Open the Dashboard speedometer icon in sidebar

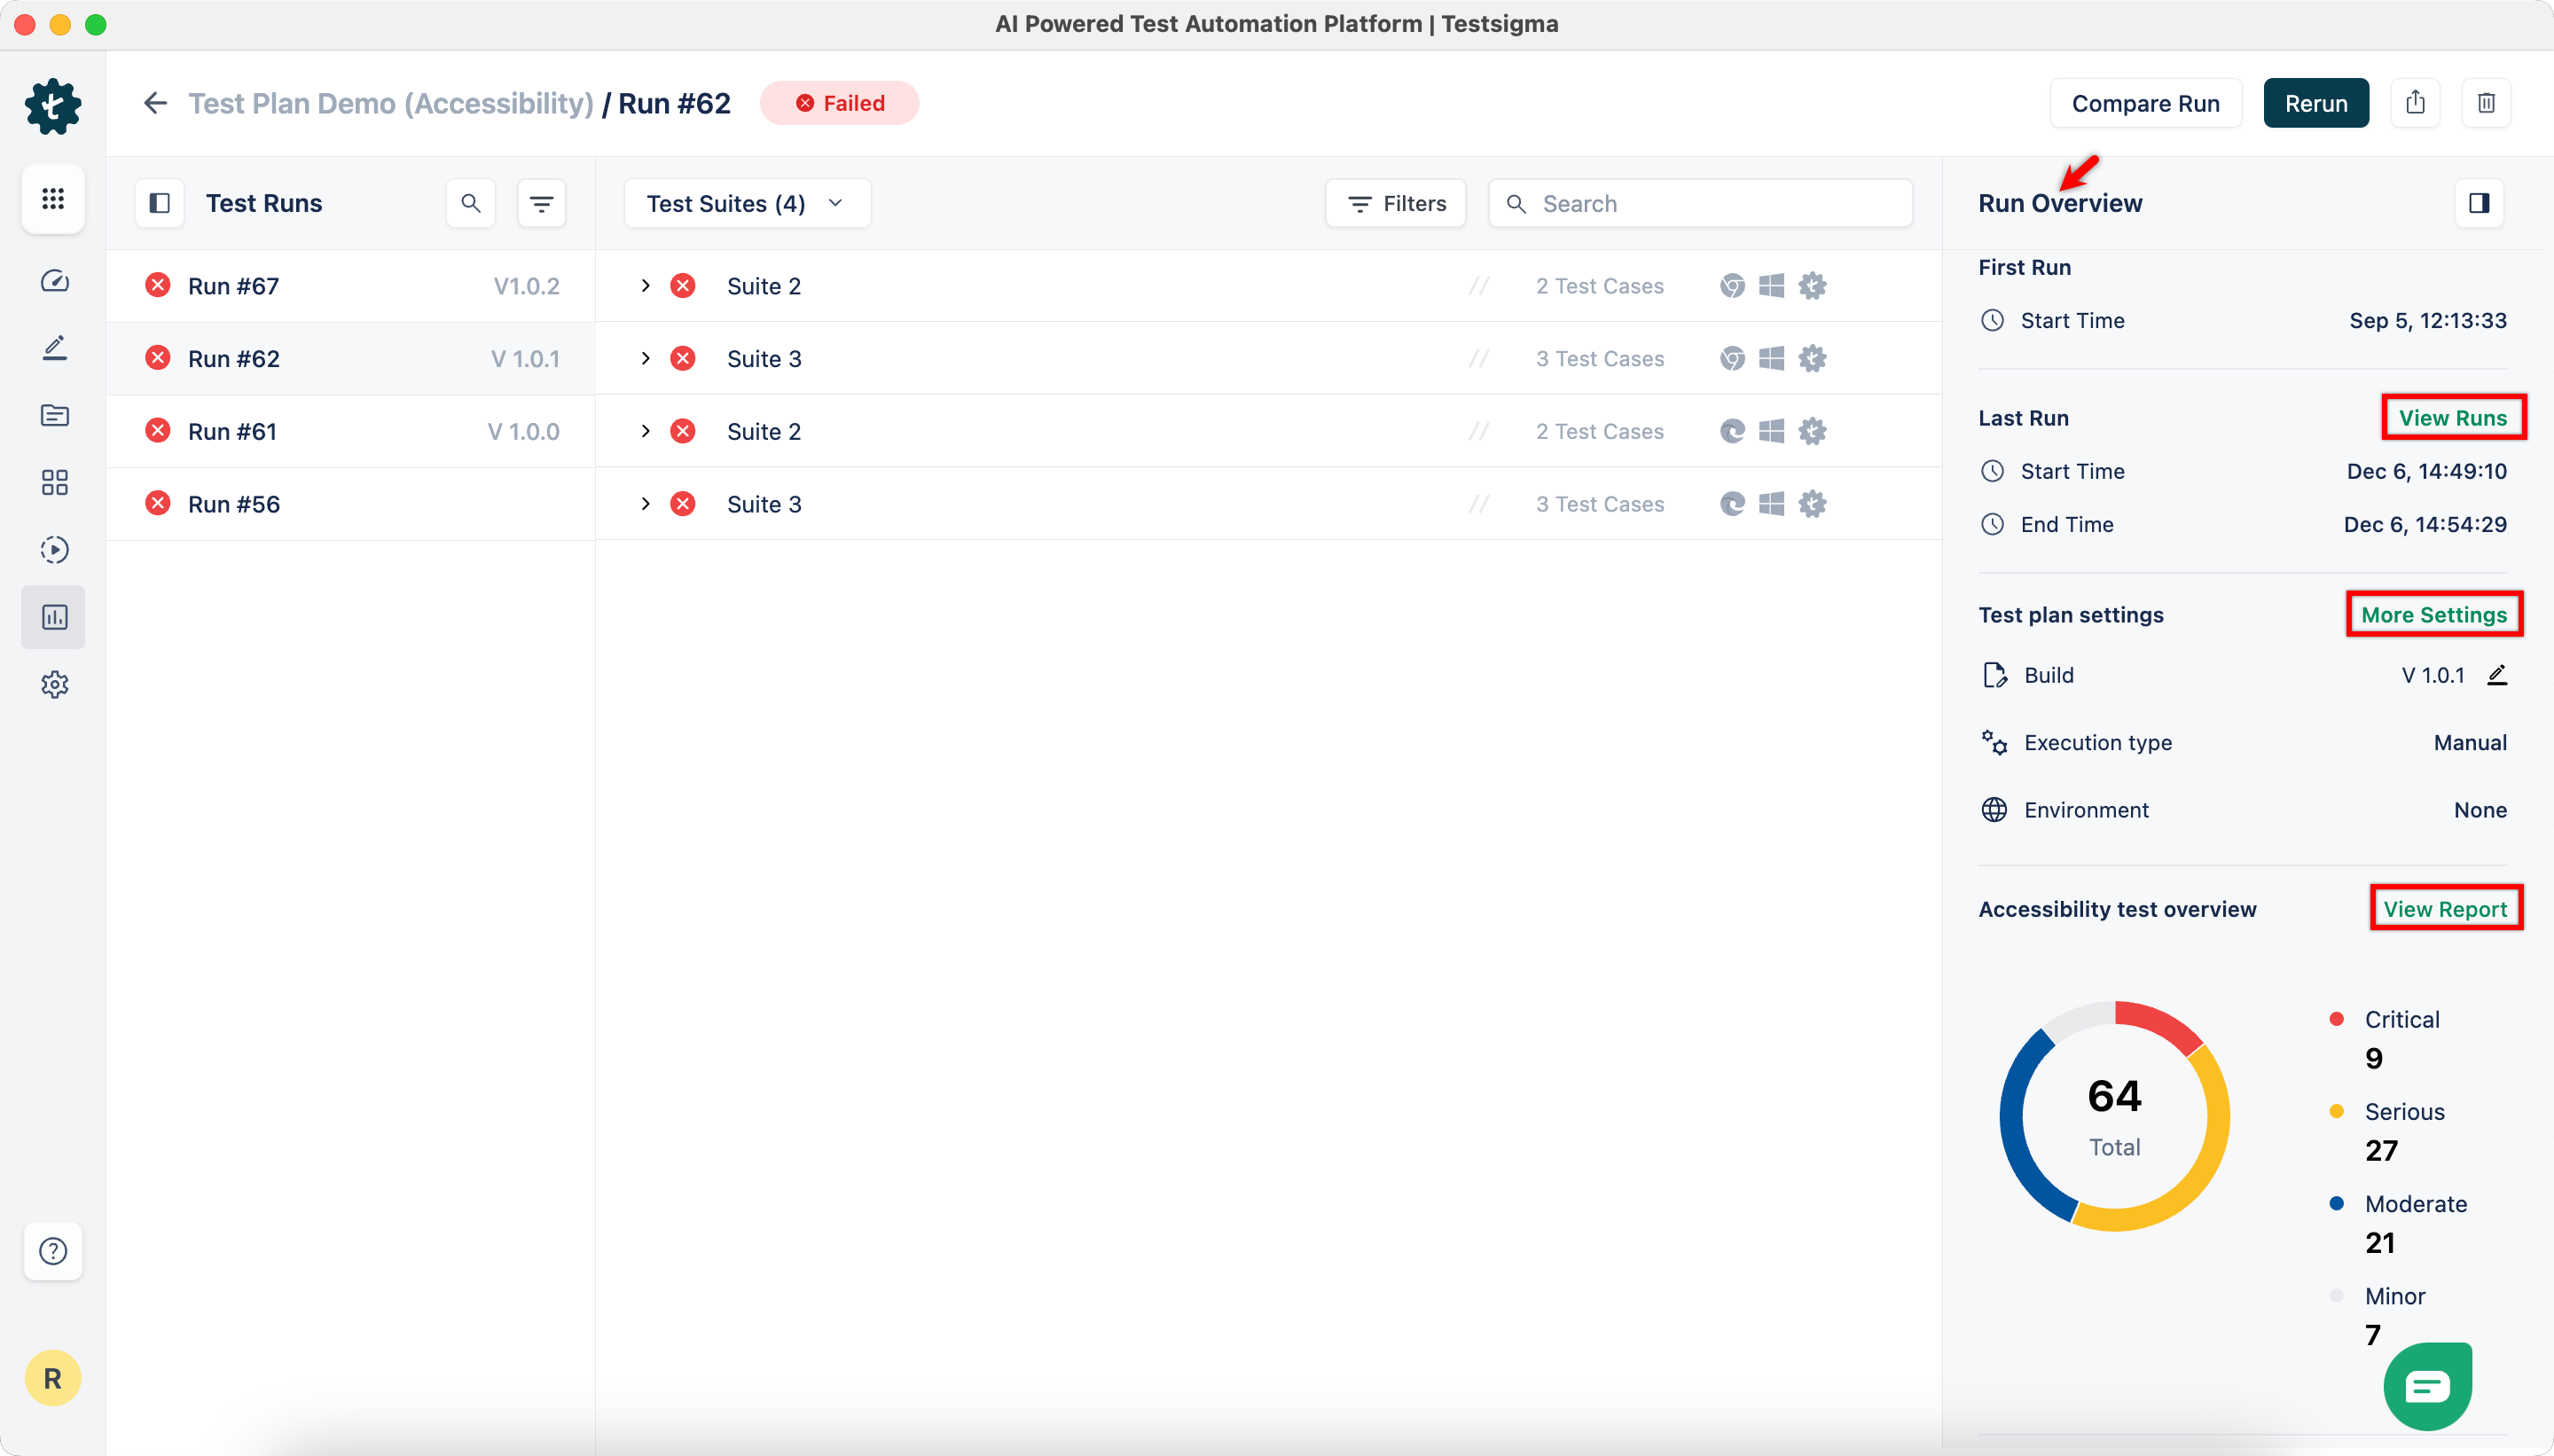tap(54, 281)
